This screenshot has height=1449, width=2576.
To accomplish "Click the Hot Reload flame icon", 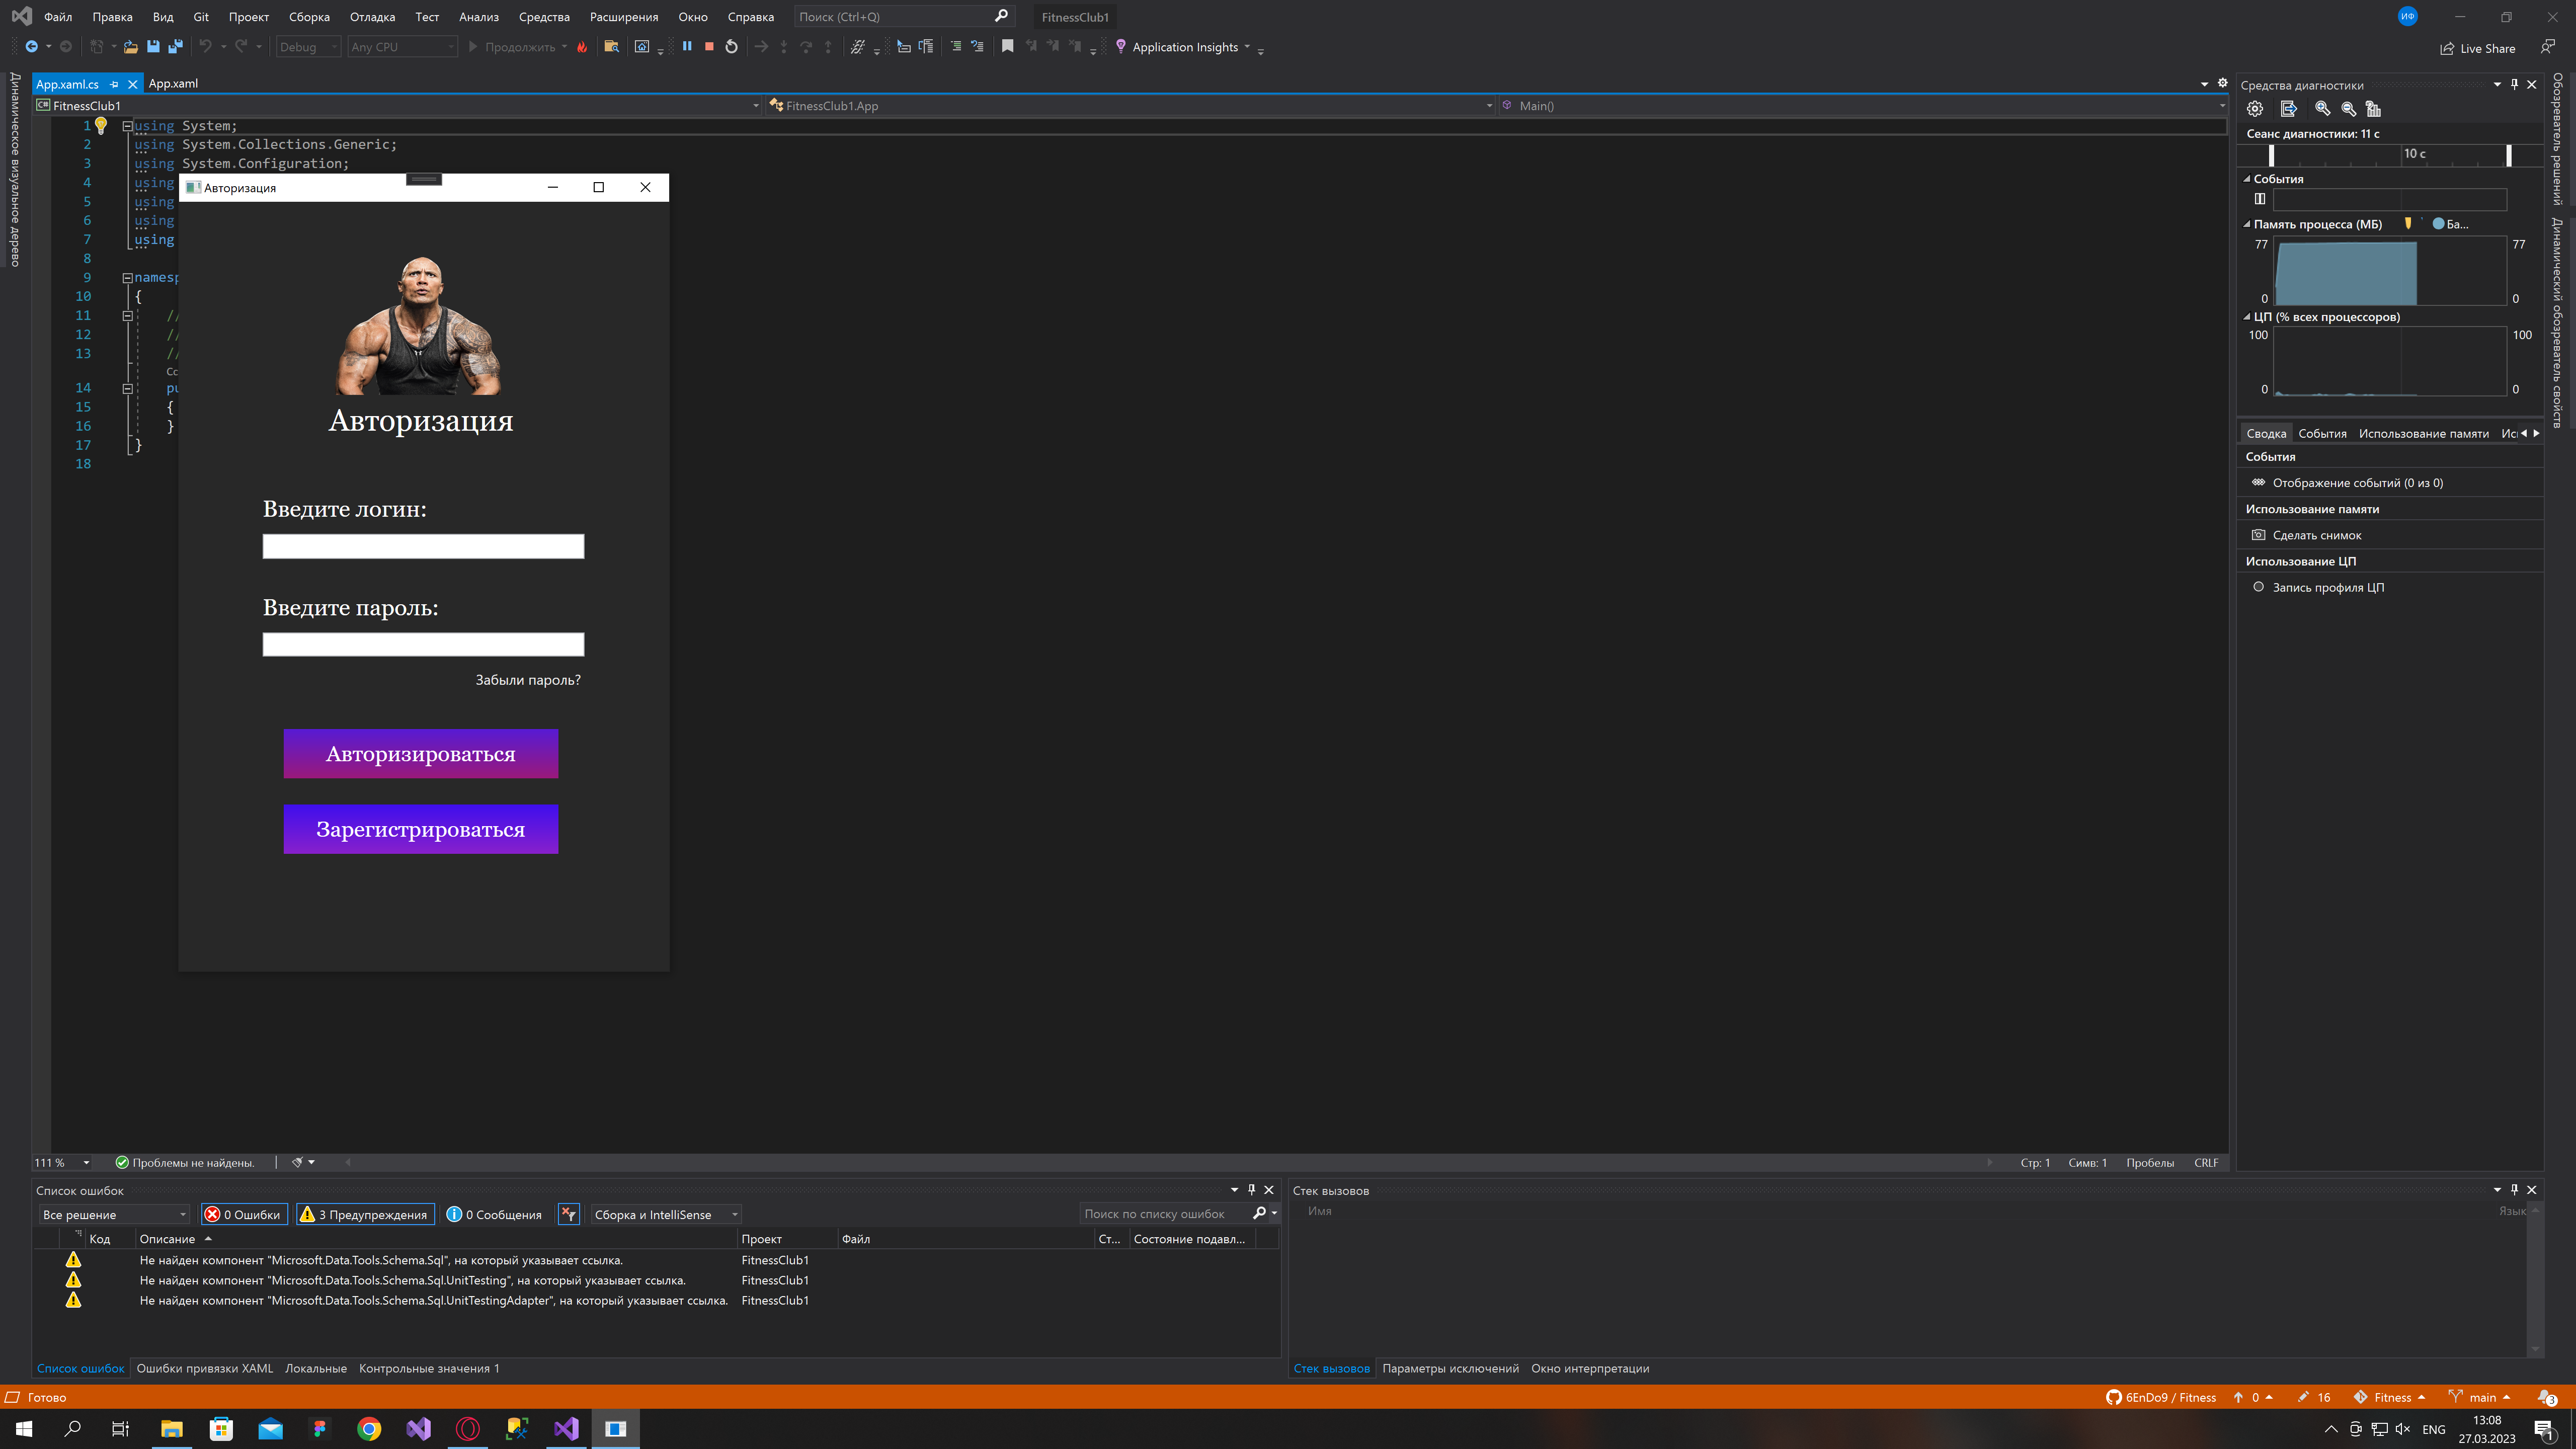I will coord(582,46).
